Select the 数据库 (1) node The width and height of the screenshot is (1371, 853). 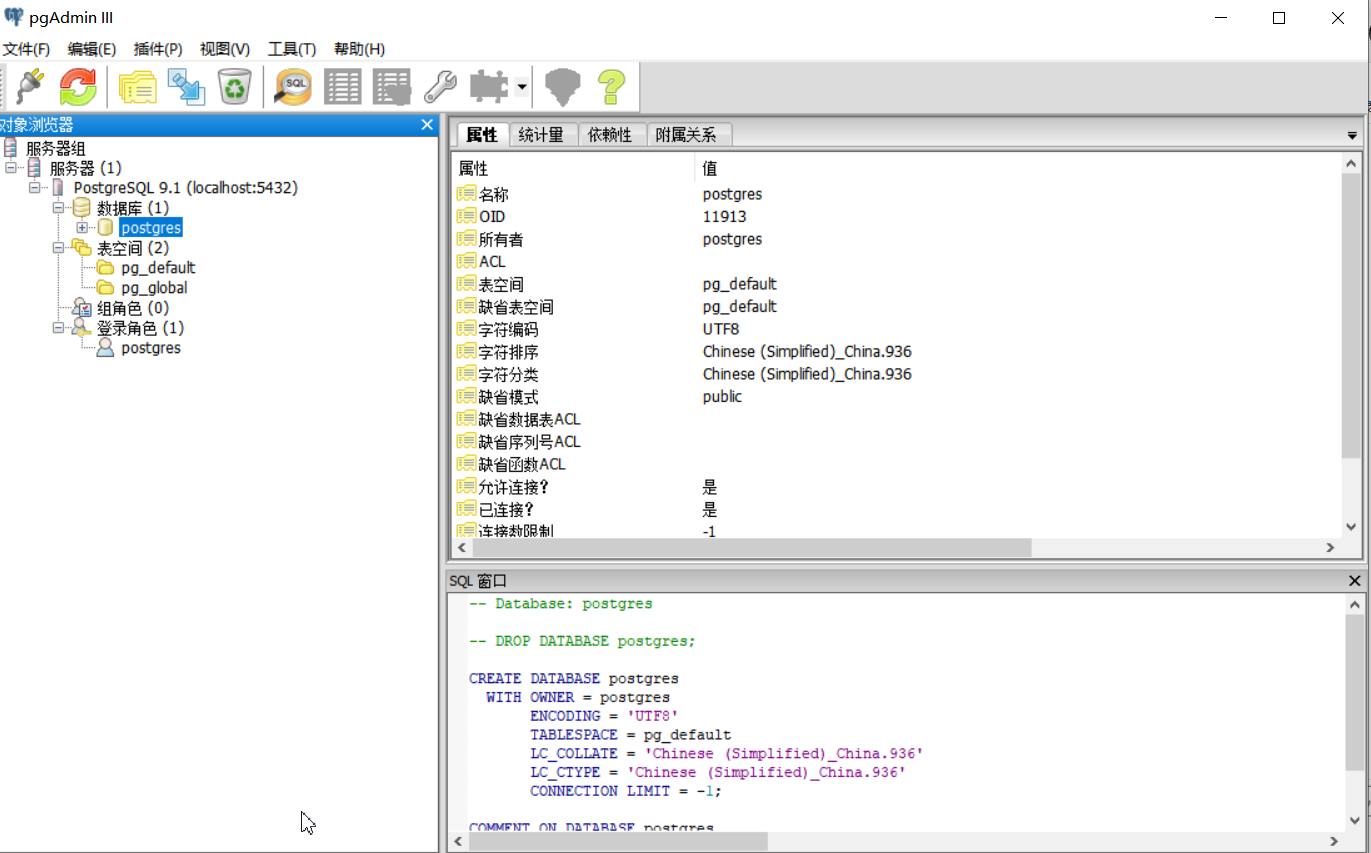point(133,208)
